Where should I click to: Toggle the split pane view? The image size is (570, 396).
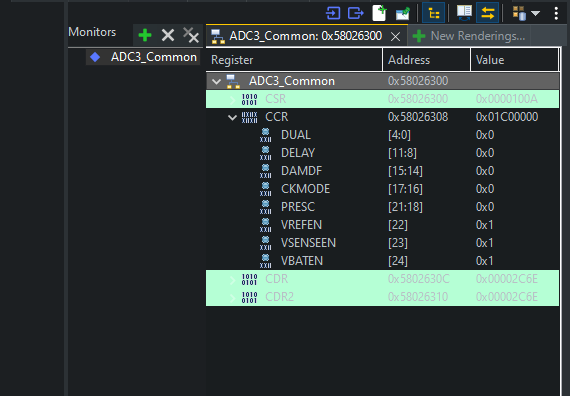coord(464,13)
